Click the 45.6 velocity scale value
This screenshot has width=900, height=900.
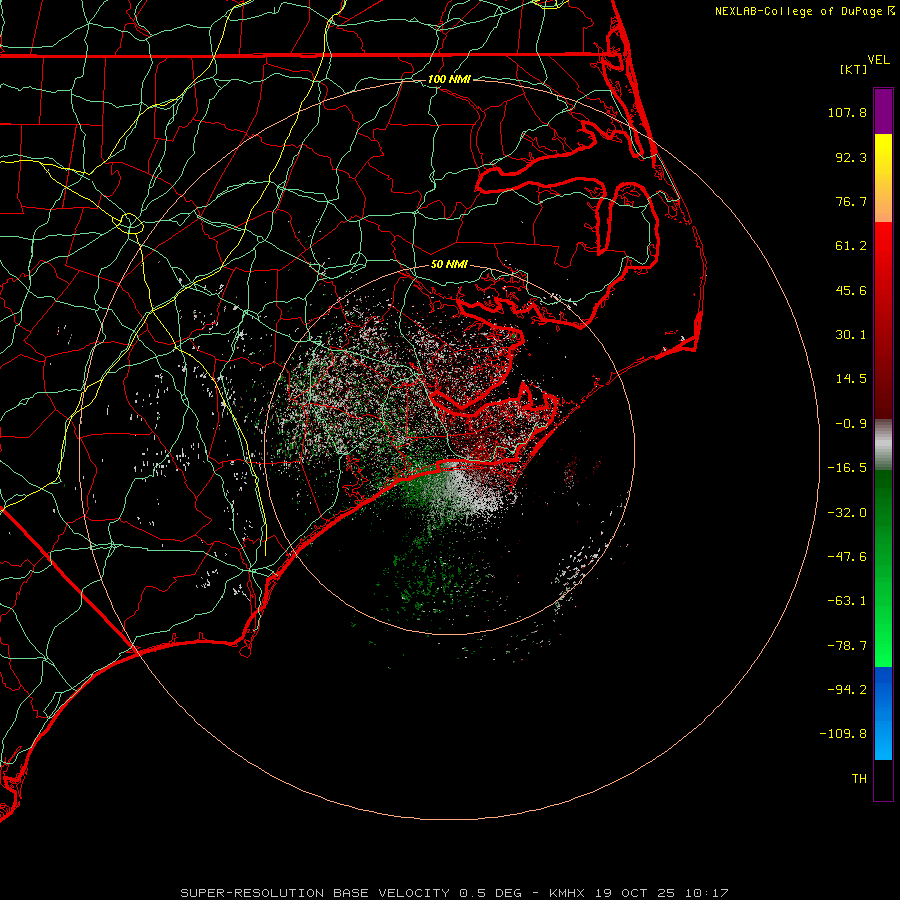(x=851, y=290)
